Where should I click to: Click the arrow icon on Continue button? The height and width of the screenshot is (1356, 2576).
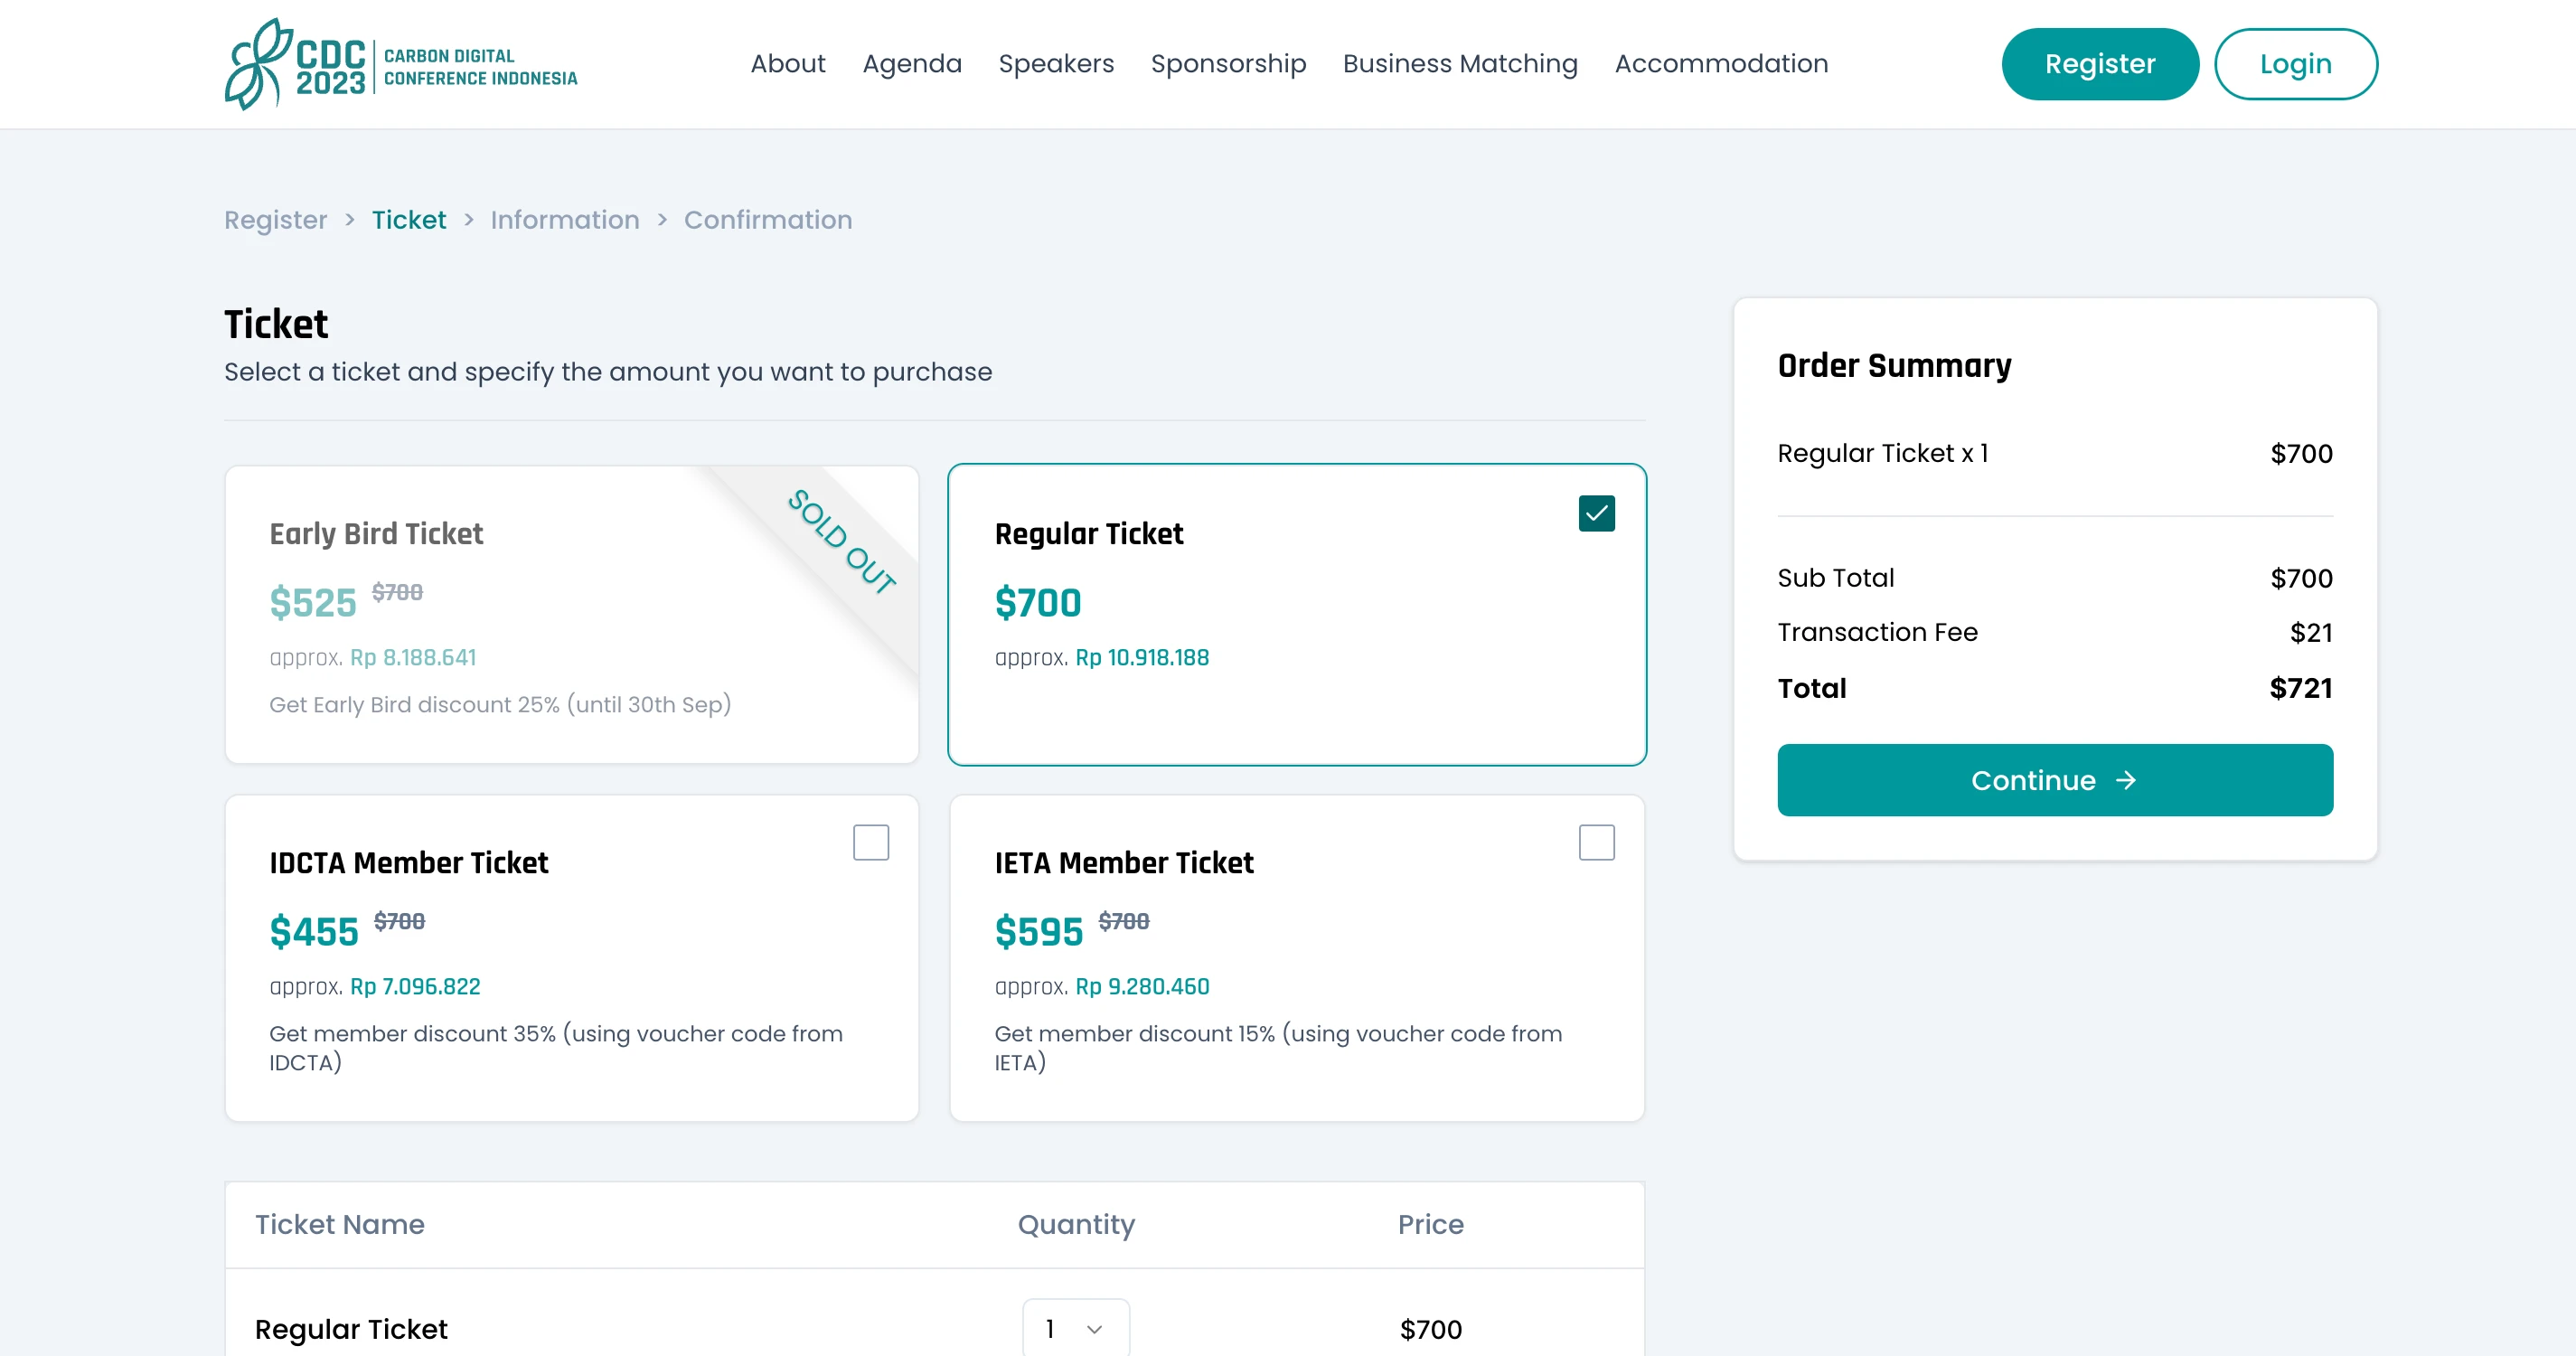(2126, 780)
